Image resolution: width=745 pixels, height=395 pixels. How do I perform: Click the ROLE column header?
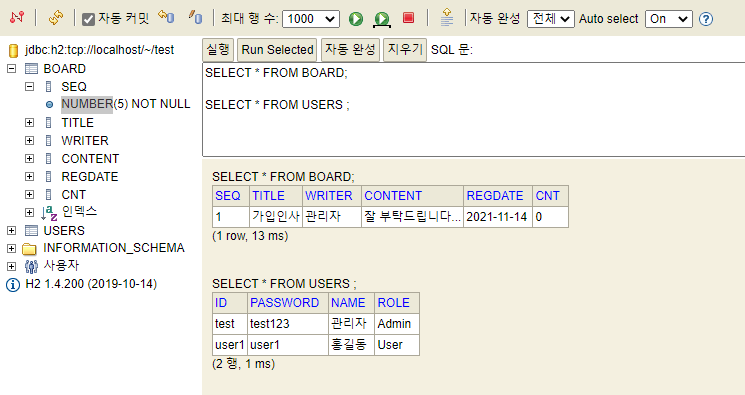coord(397,303)
